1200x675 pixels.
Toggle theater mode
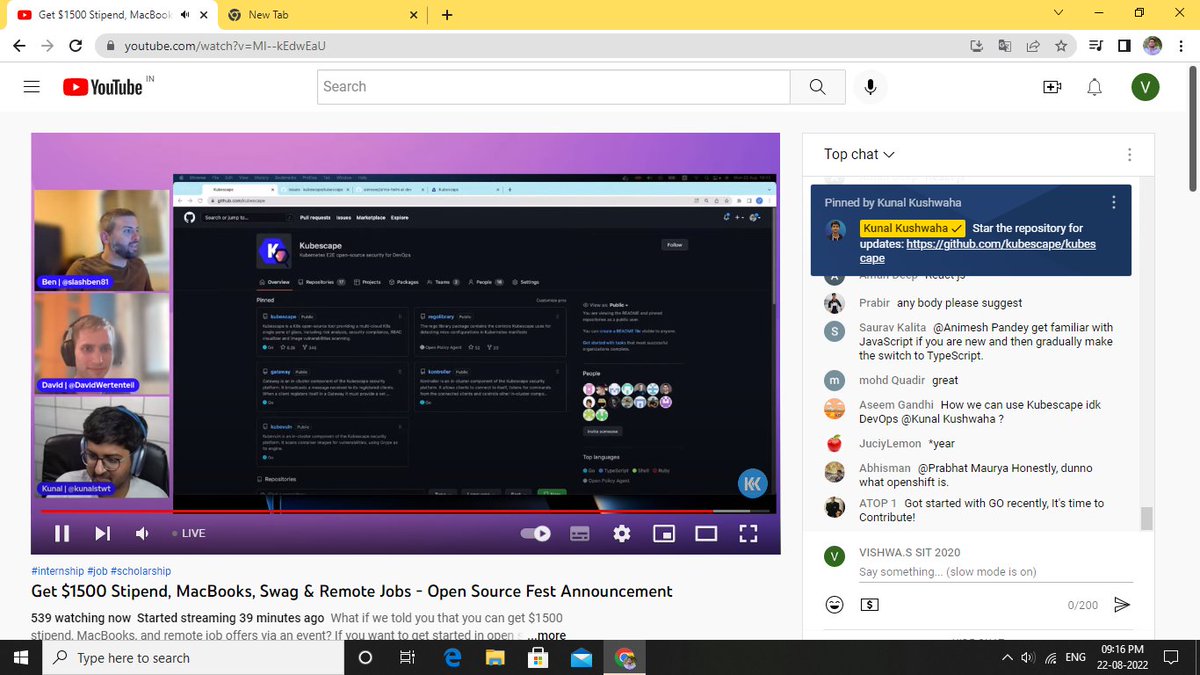pyautogui.click(x=706, y=533)
